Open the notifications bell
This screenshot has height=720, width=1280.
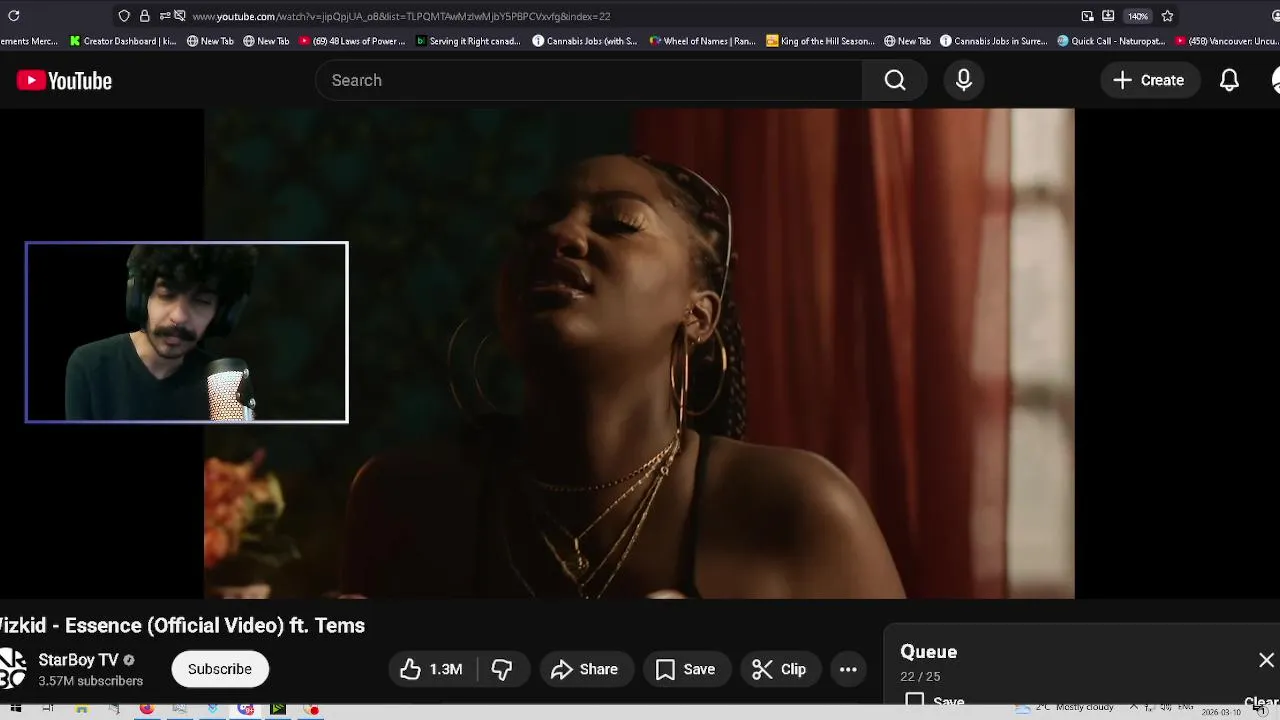click(x=1230, y=80)
